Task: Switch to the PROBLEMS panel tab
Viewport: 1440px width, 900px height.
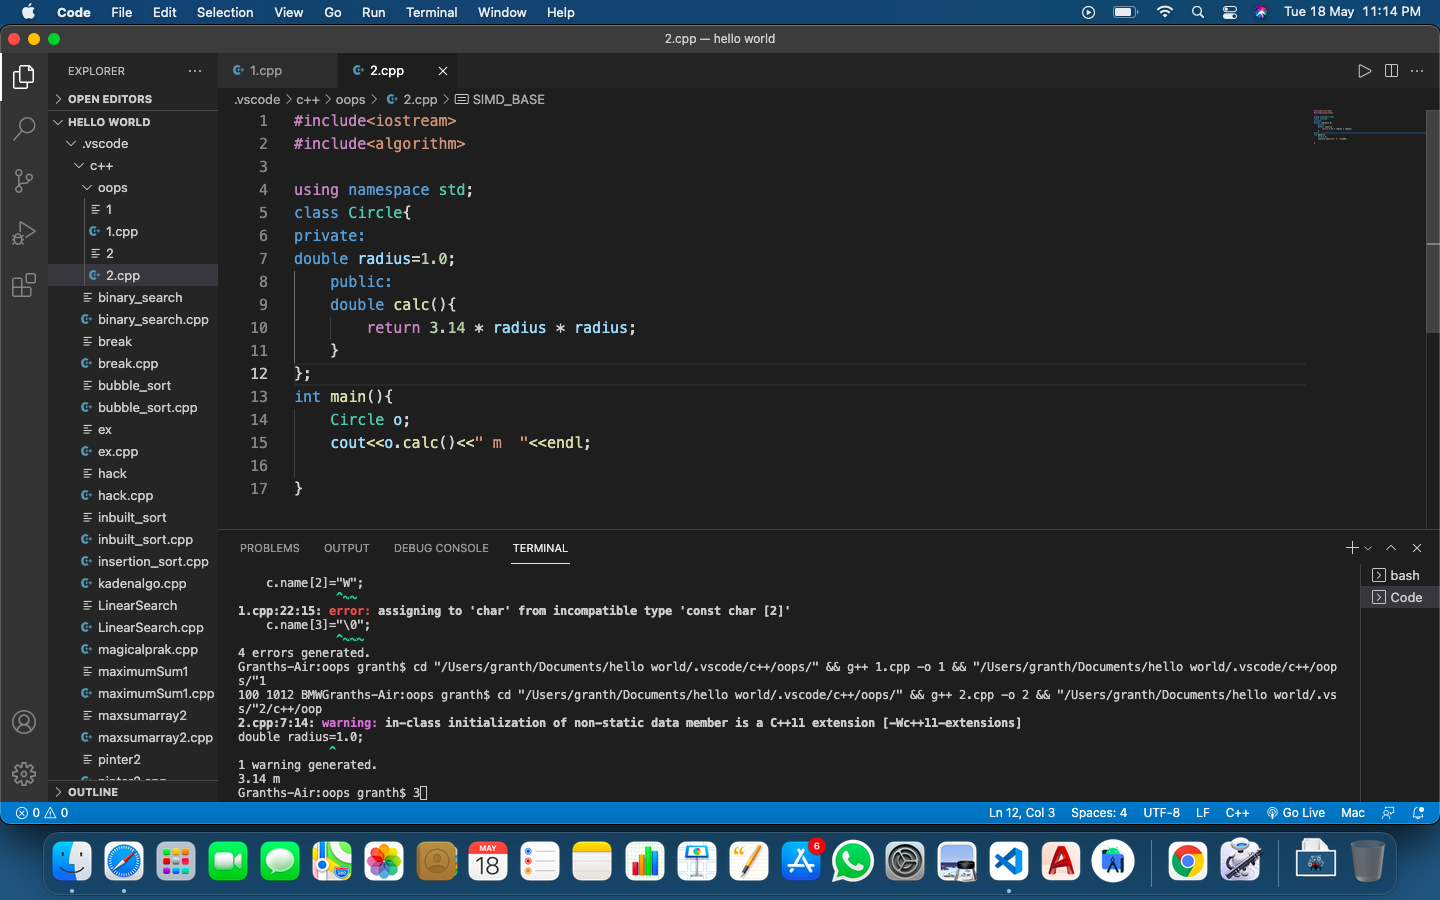Action: point(269,548)
